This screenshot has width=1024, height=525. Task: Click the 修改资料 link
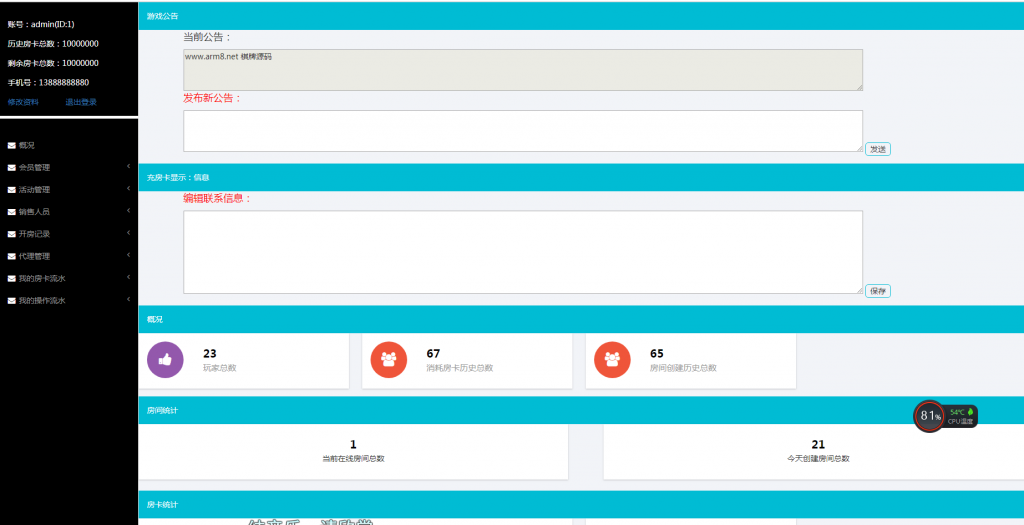tap(24, 103)
